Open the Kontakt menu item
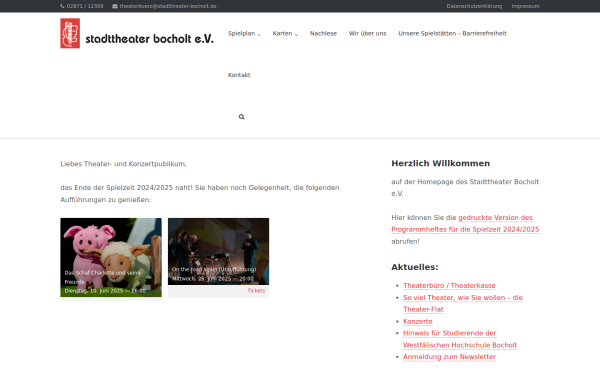 [239, 75]
